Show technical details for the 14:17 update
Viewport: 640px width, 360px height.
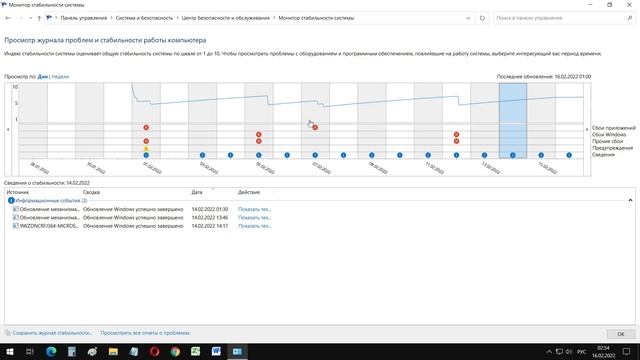254,226
